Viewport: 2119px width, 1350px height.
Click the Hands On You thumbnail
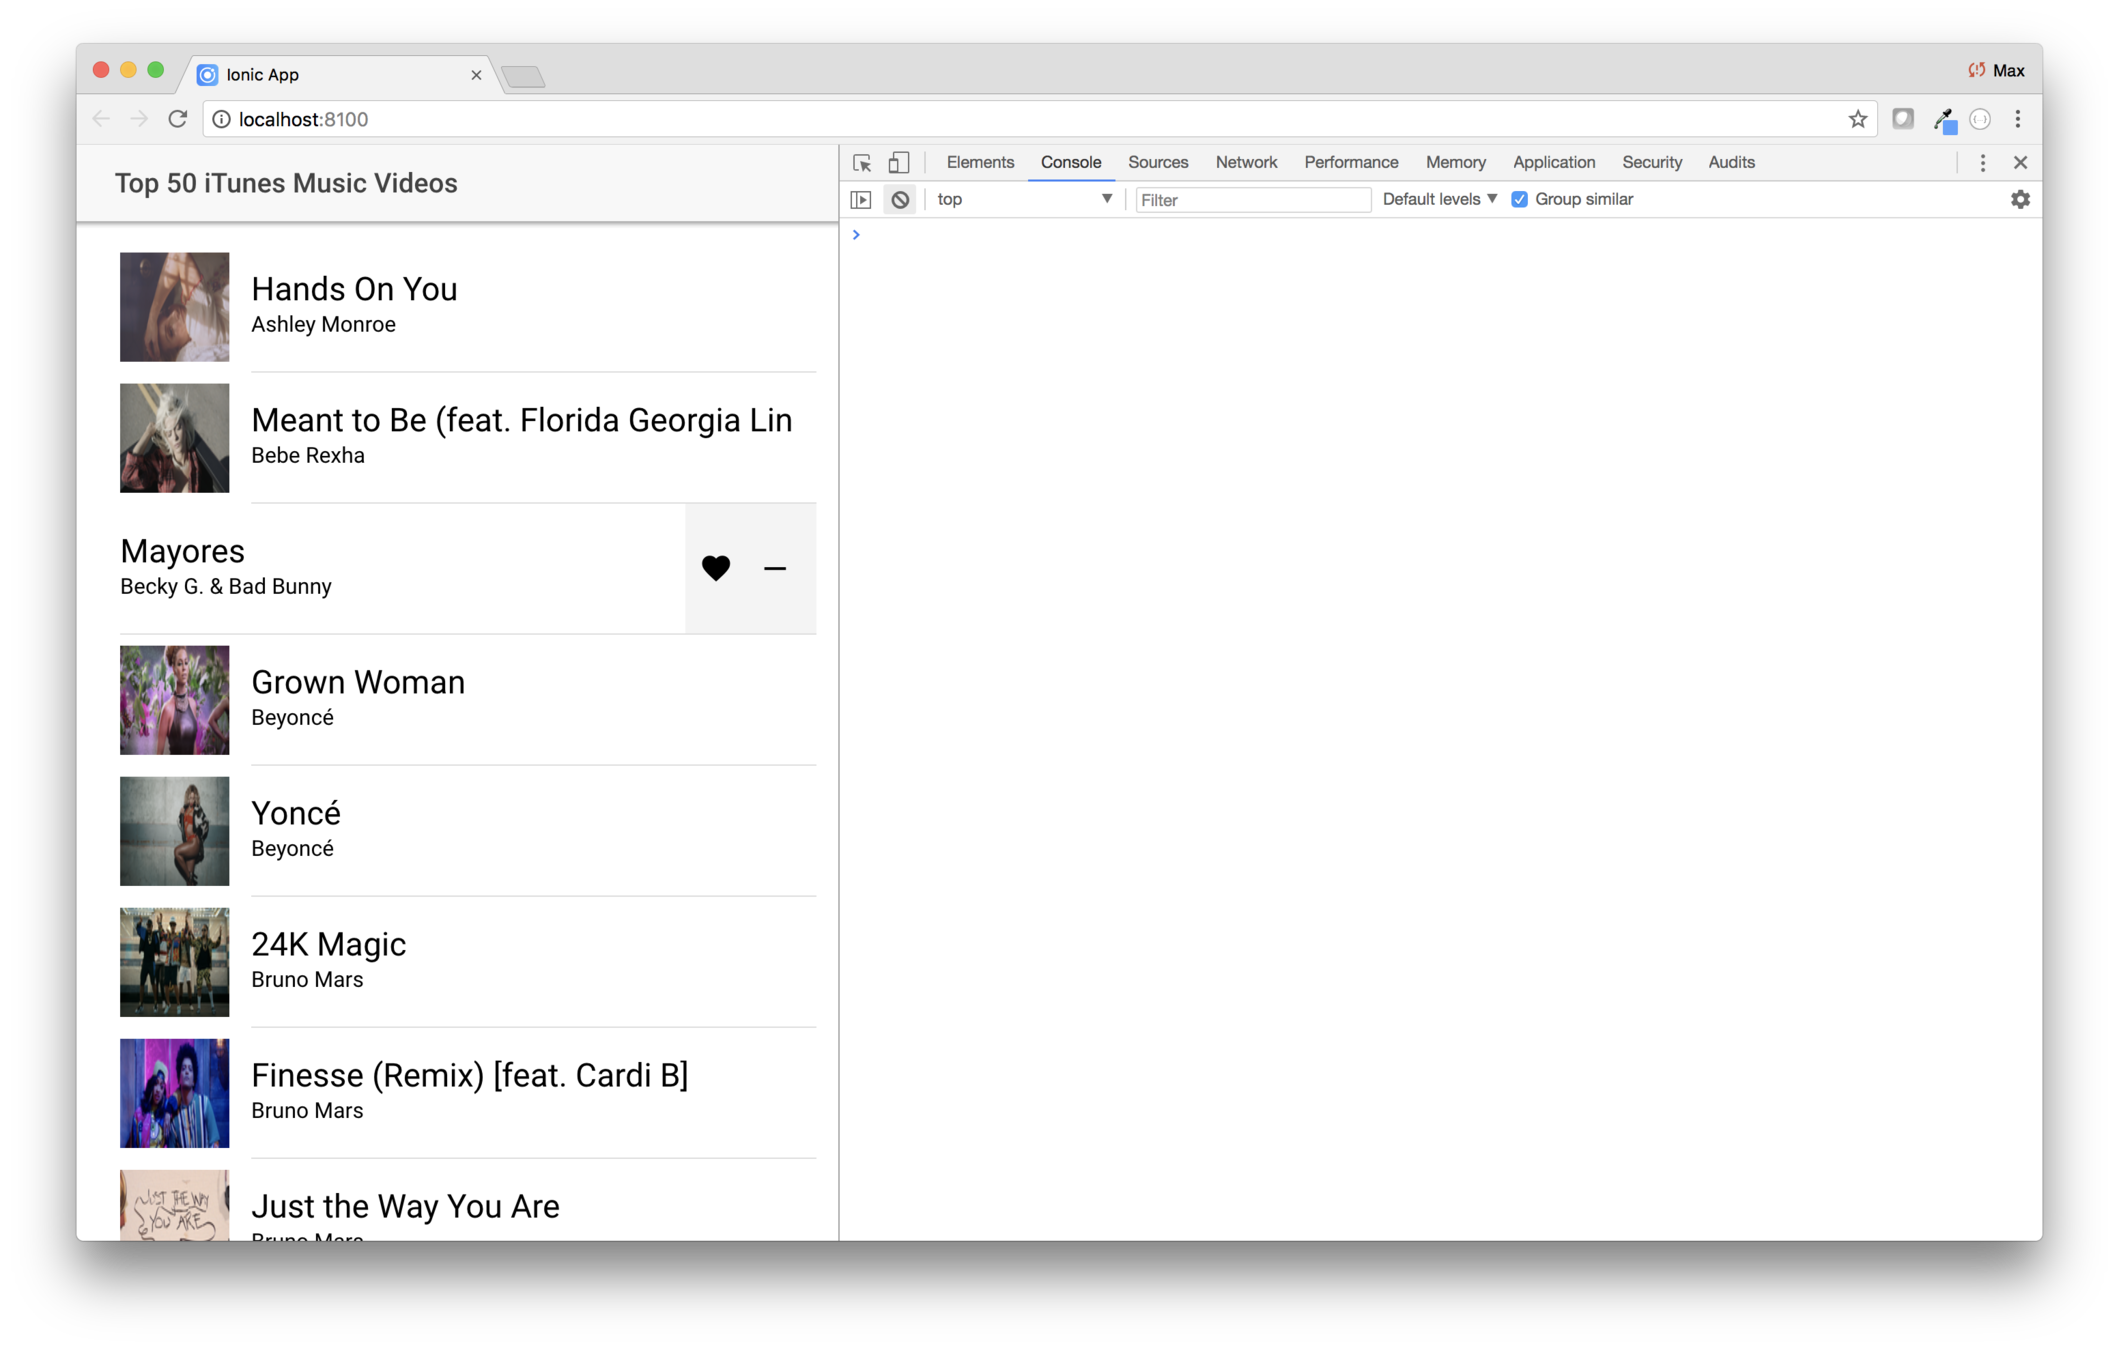coord(175,307)
